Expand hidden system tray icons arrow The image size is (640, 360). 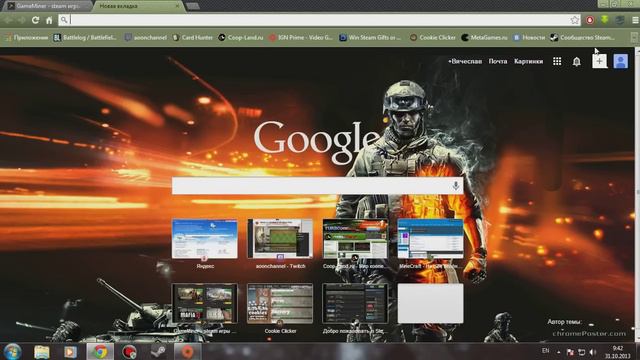click(x=558, y=352)
